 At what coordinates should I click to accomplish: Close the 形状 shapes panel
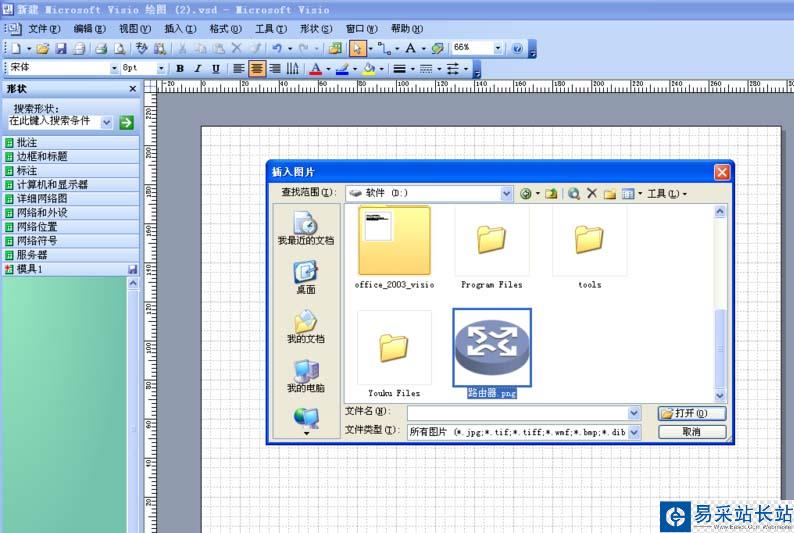click(x=133, y=89)
